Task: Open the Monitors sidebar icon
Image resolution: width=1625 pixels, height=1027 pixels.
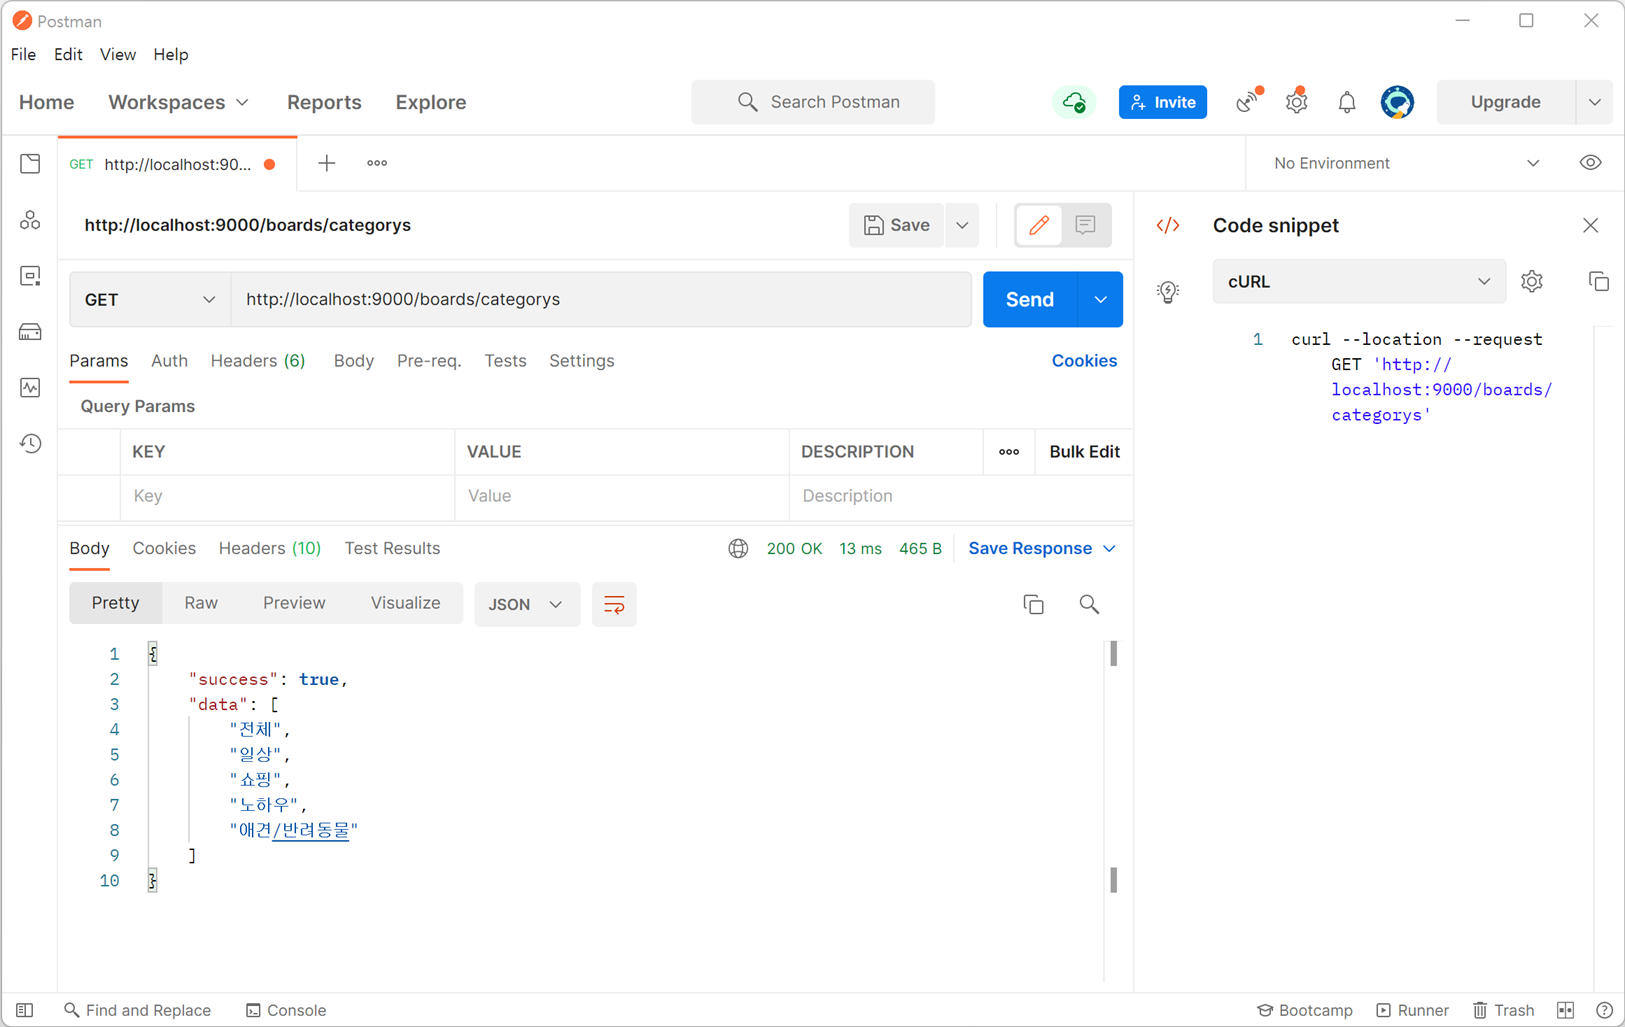Action: click(x=30, y=387)
